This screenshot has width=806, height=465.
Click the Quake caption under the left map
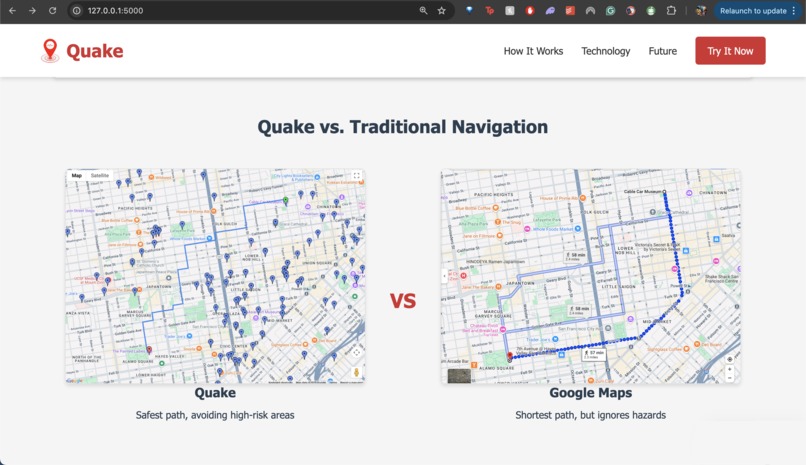pos(215,393)
